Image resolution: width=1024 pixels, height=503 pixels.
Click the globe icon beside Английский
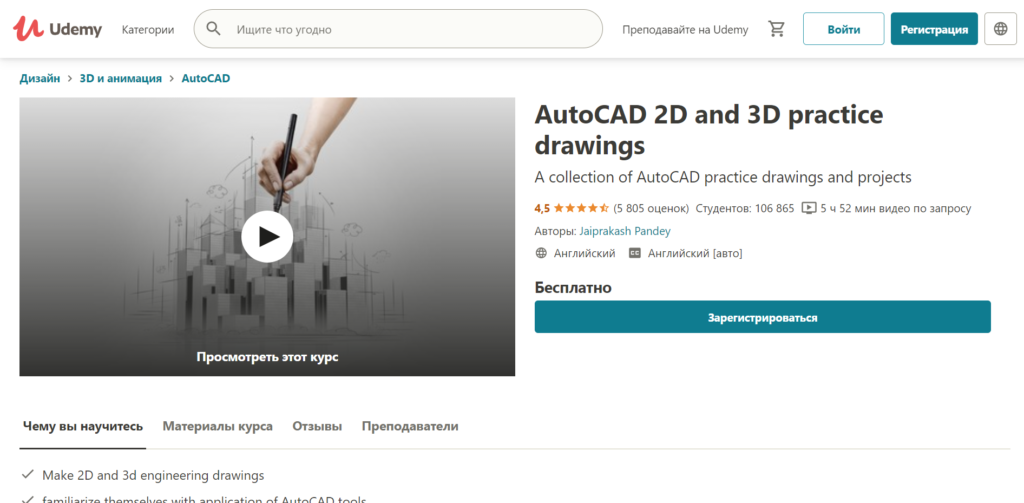pos(542,254)
